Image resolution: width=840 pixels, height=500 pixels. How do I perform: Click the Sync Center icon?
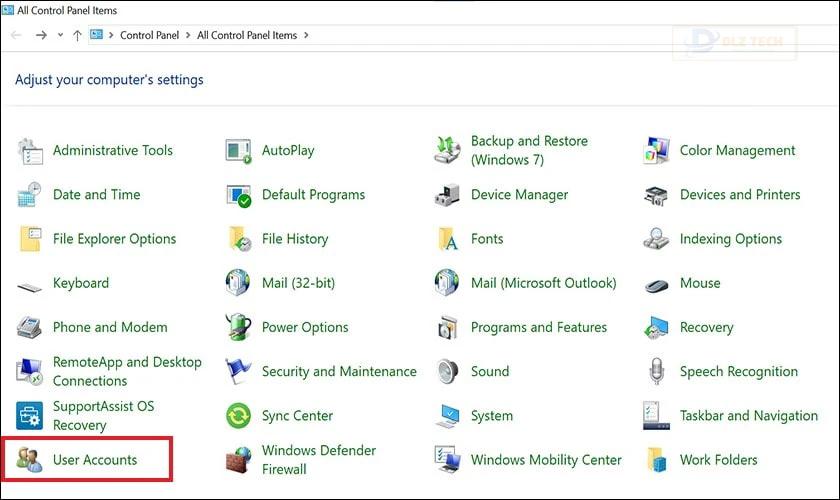[238, 416]
